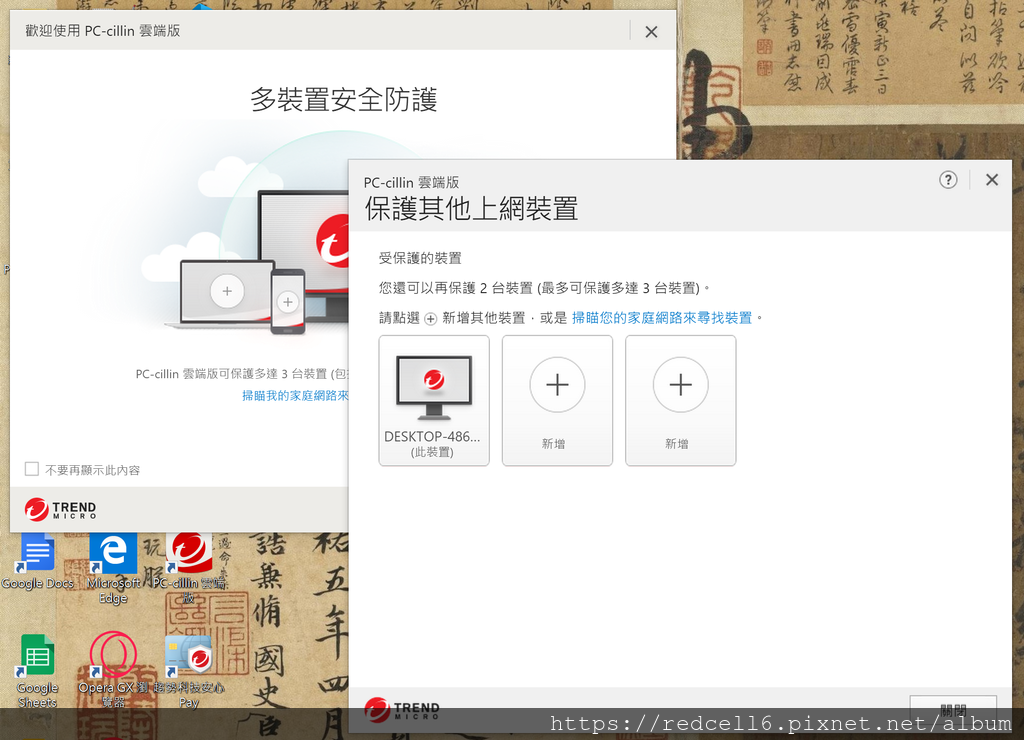Open the 趨勢科技安心 Pay desktop shortcut
The width and height of the screenshot is (1024, 740).
[189, 671]
